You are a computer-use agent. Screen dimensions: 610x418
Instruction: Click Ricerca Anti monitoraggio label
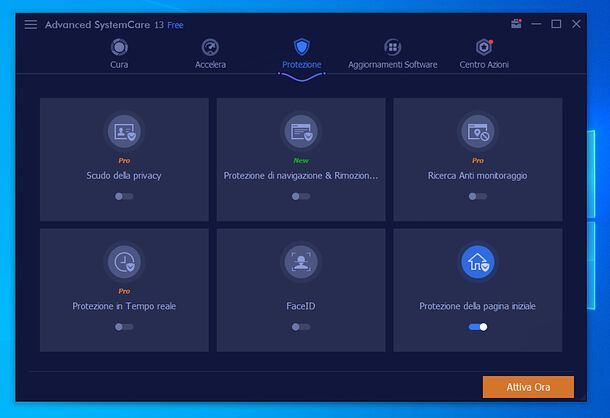pos(478,176)
